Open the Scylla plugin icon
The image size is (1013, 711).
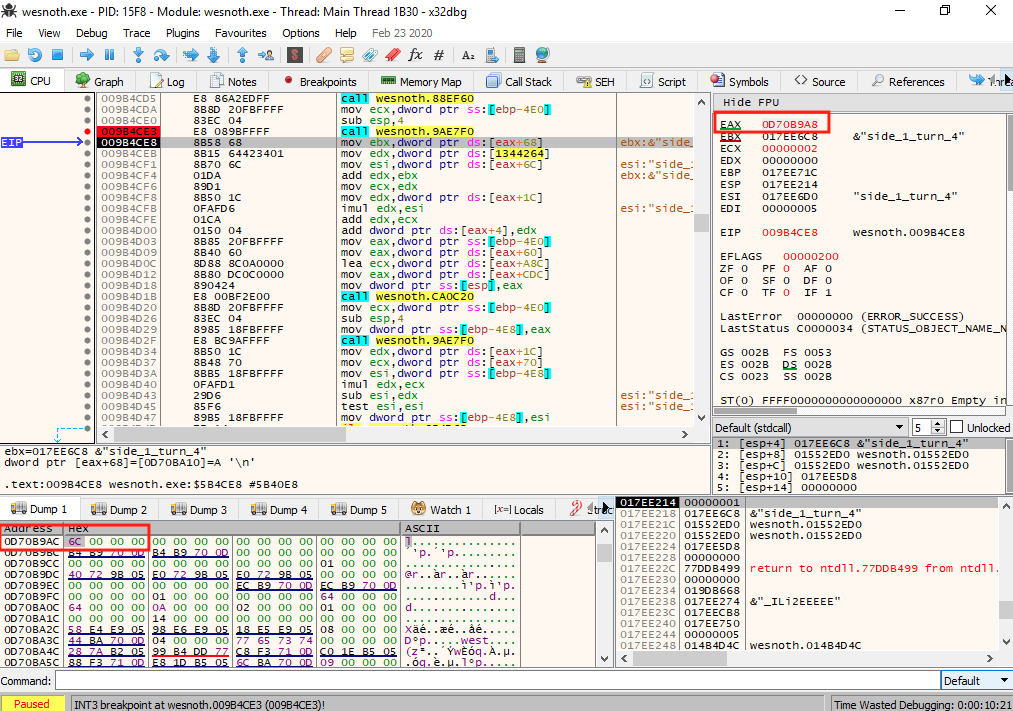(295, 55)
